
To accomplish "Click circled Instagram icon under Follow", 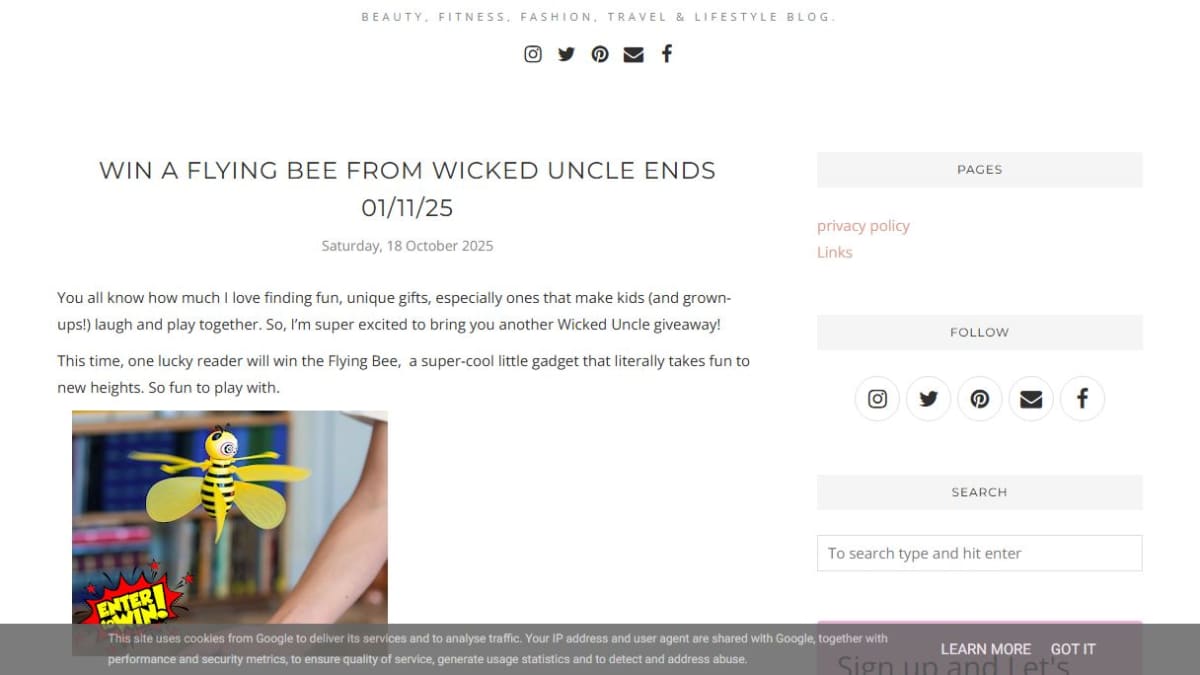I will [877, 399].
